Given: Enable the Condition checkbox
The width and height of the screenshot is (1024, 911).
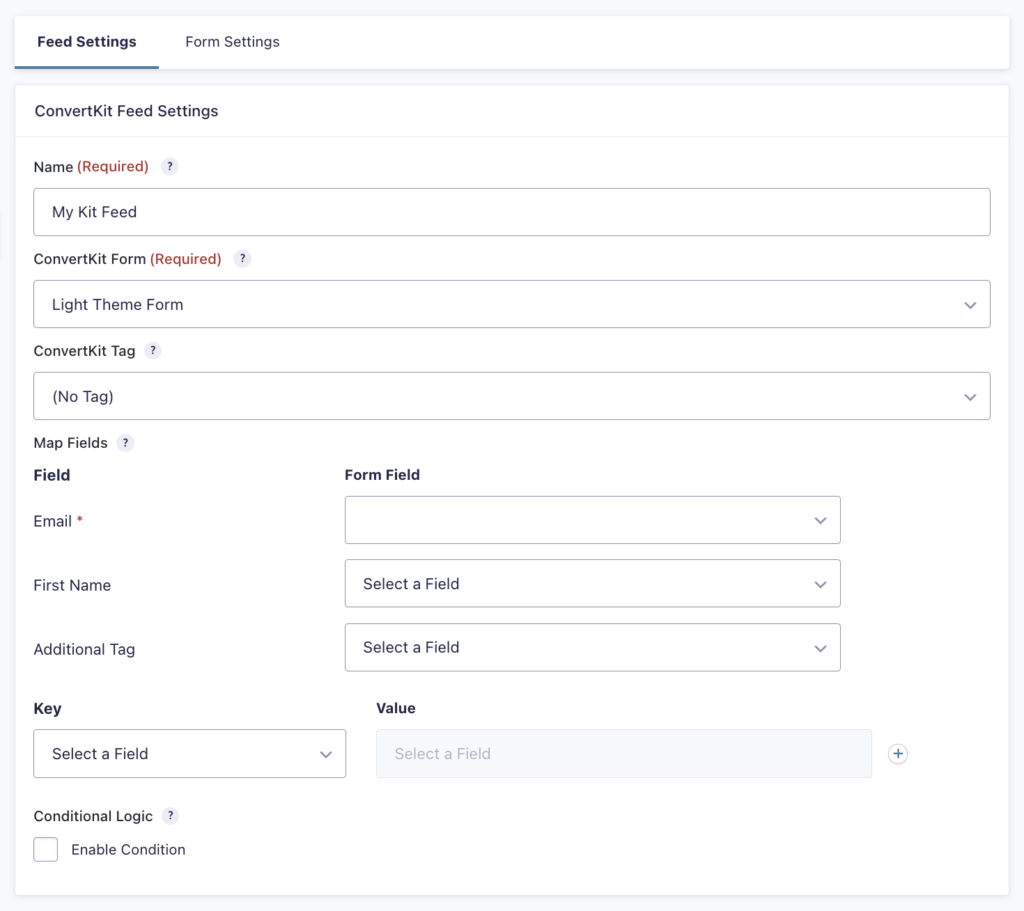Looking at the screenshot, I should (45, 849).
